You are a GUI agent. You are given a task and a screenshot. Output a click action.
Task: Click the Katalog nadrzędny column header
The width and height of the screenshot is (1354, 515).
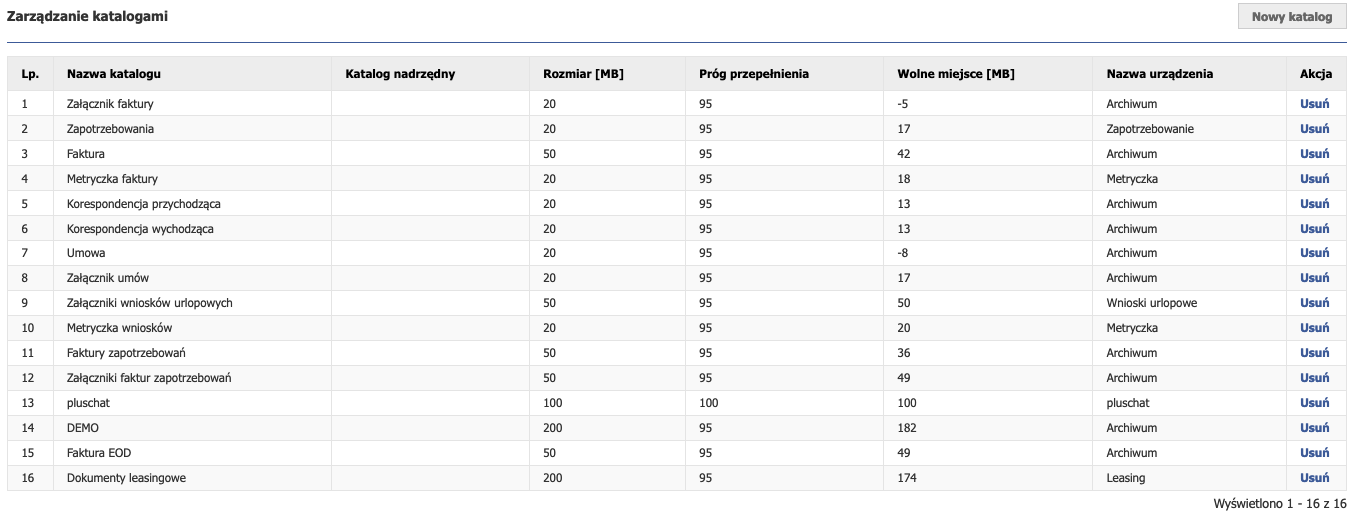pos(400,74)
